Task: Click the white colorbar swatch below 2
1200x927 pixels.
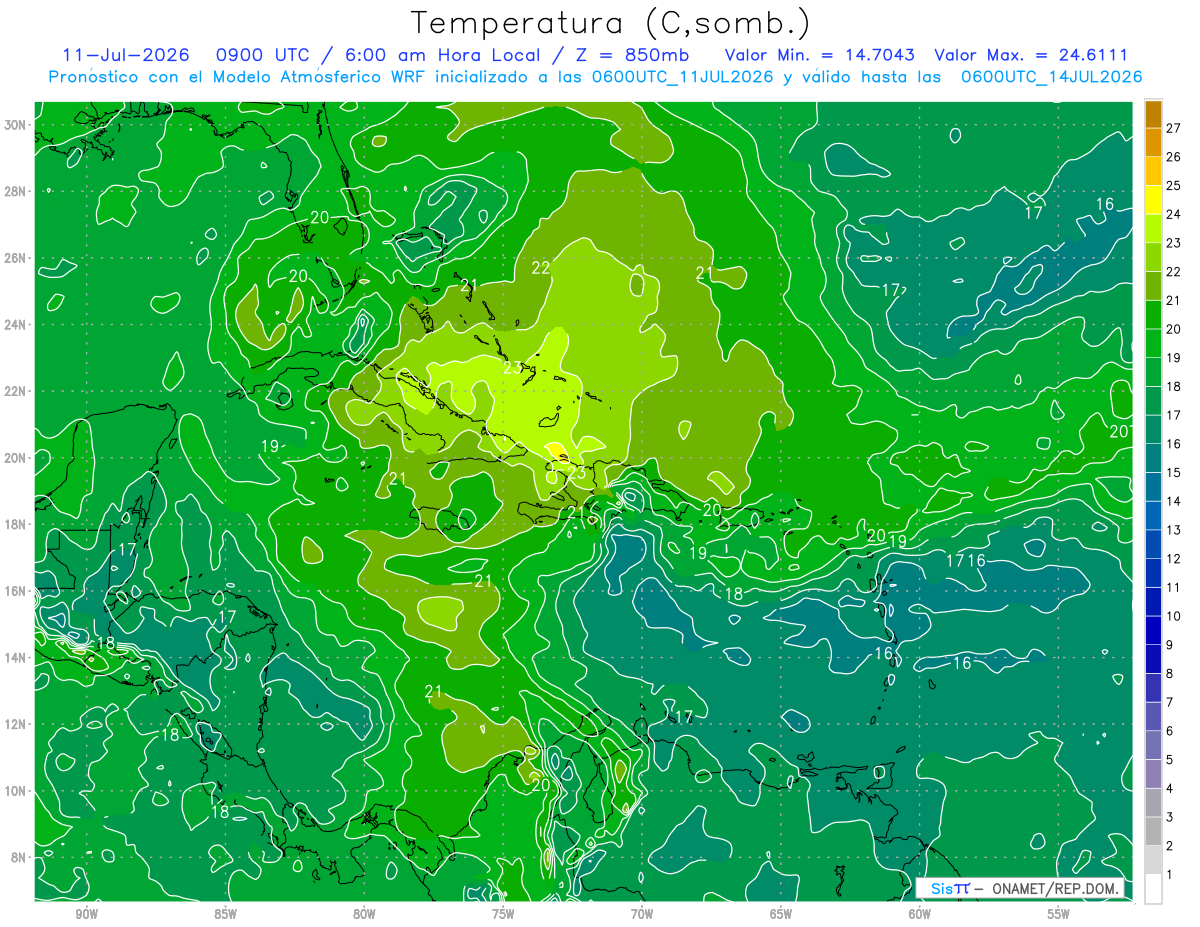Action: pos(1153,889)
